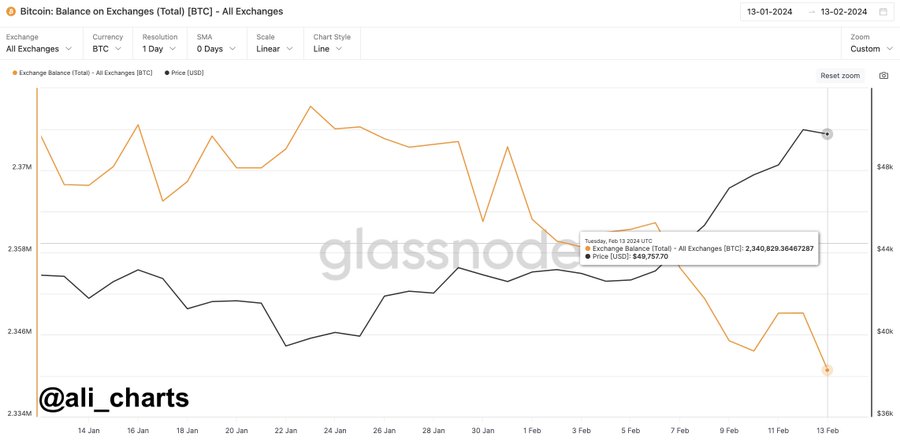Image resolution: width=900 pixels, height=441 pixels.
Task: Change Scale from Linear dropdown
Action: pos(274,48)
